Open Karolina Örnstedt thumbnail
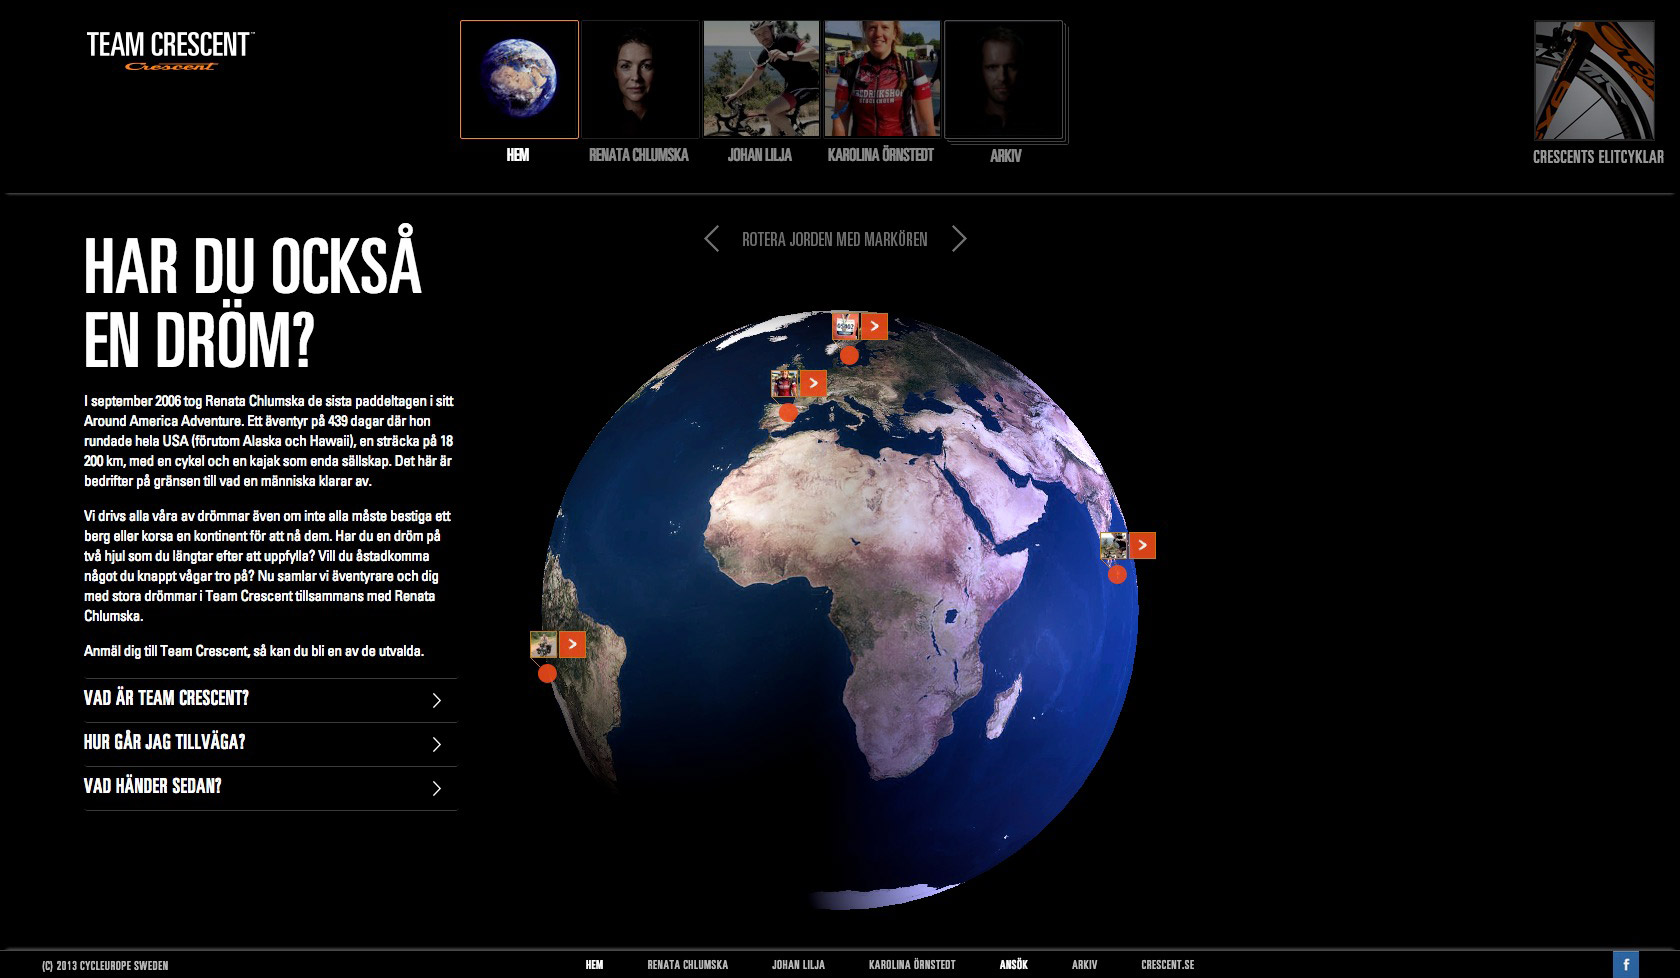This screenshot has height=978, width=1680. click(881, 80)
